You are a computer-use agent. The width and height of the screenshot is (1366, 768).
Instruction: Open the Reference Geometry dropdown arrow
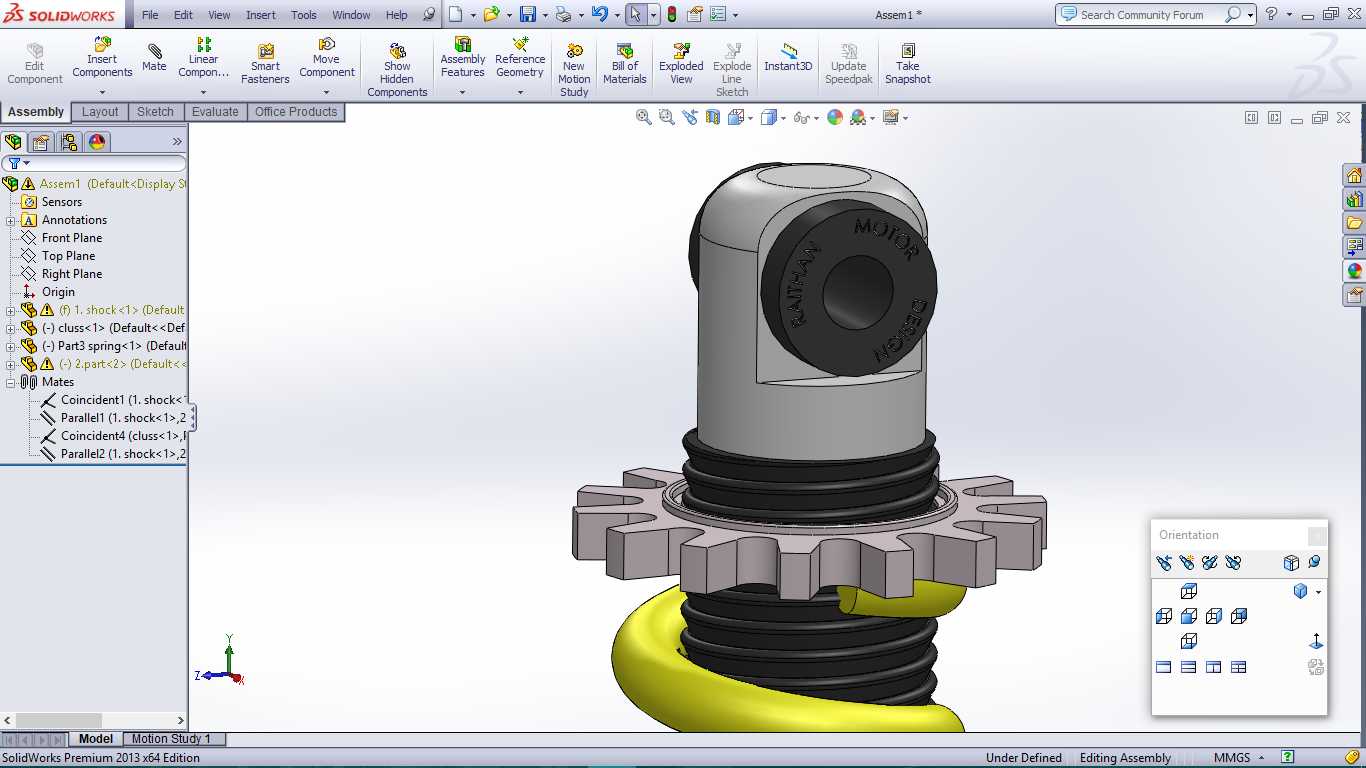[x=520, y=92]
